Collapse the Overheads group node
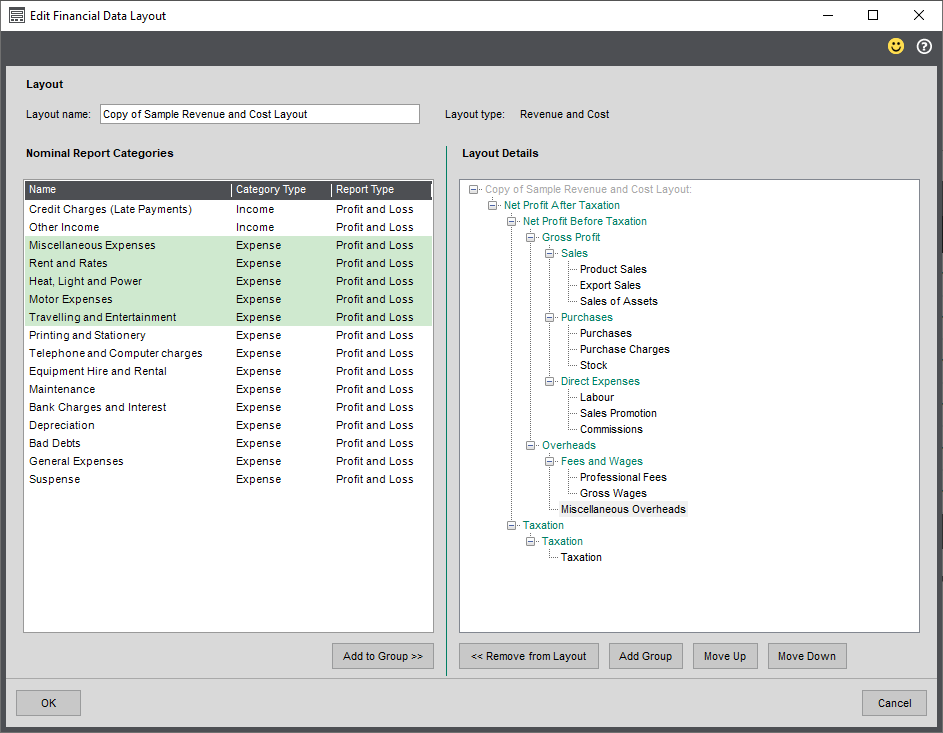The image size is (943, 733). [x=531, y=446]
